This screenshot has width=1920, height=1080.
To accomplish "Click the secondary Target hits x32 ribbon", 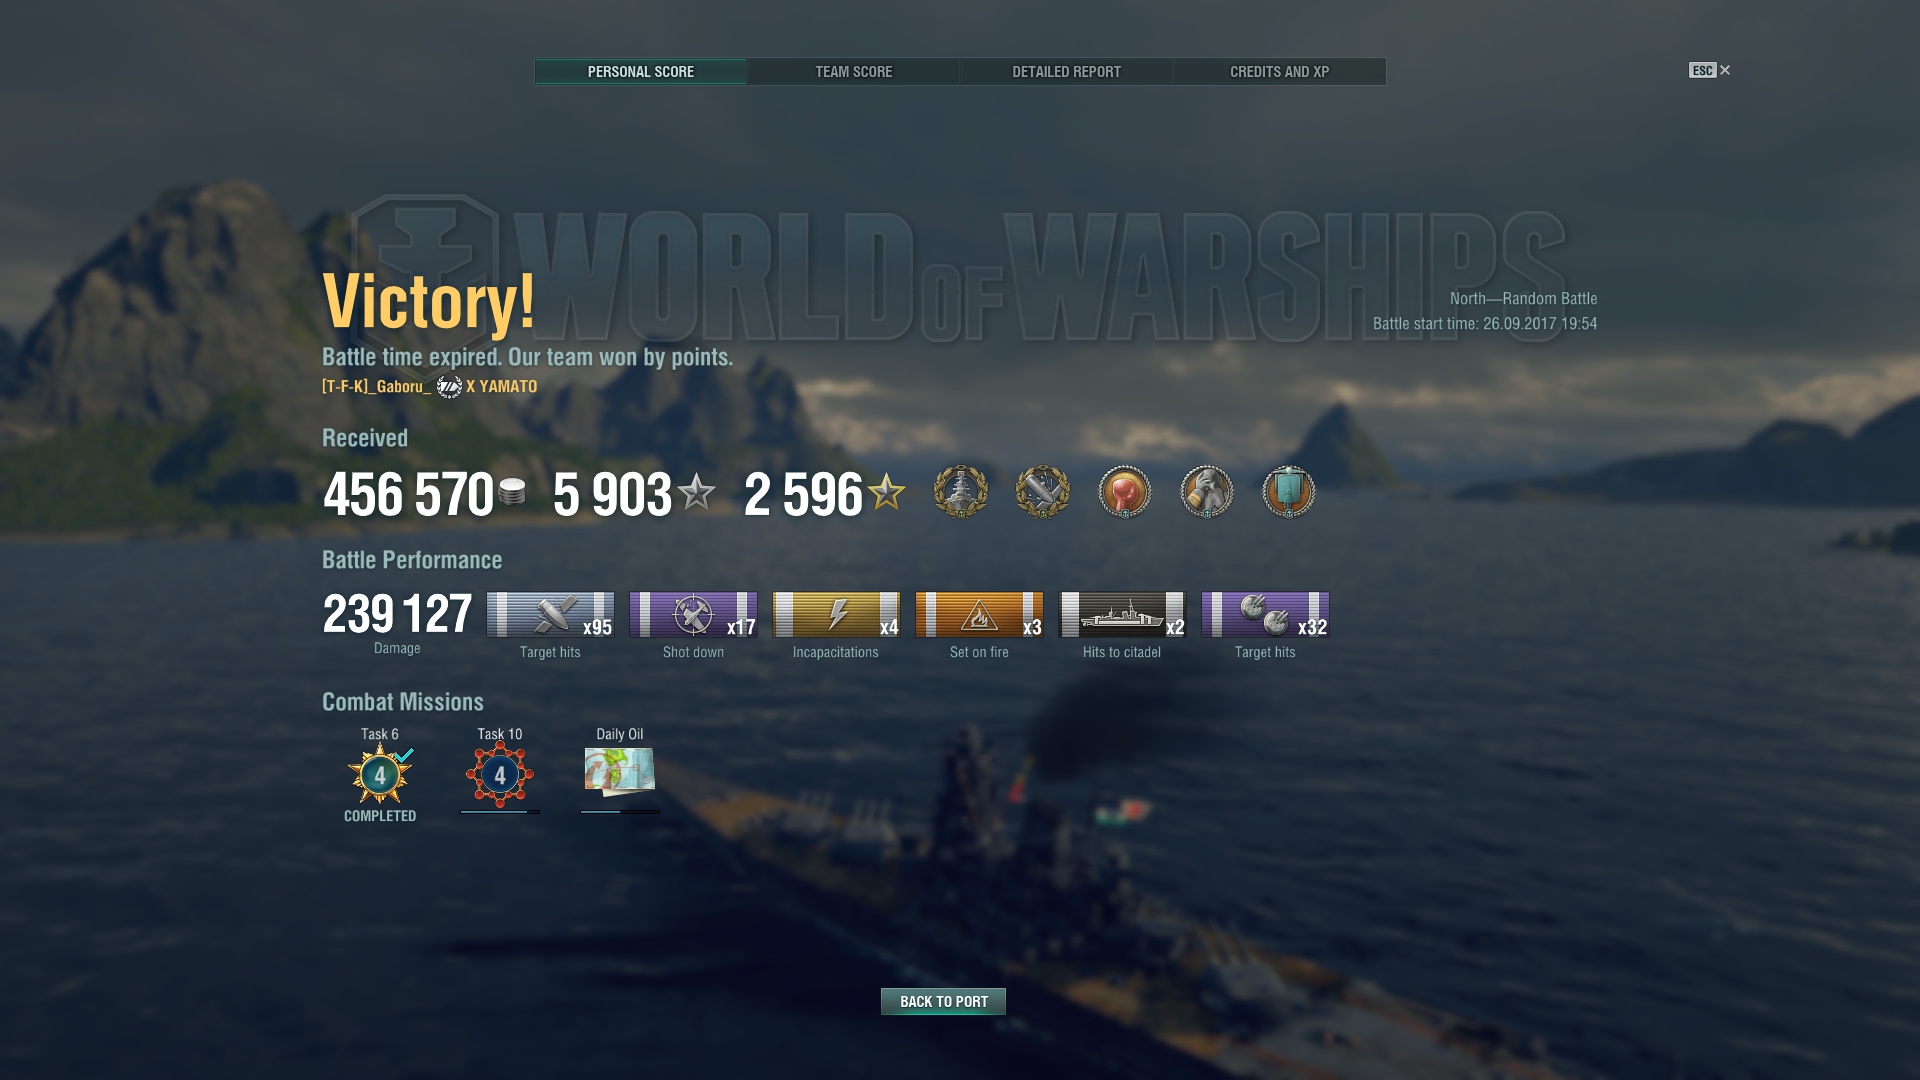I will click(1265, 614).
